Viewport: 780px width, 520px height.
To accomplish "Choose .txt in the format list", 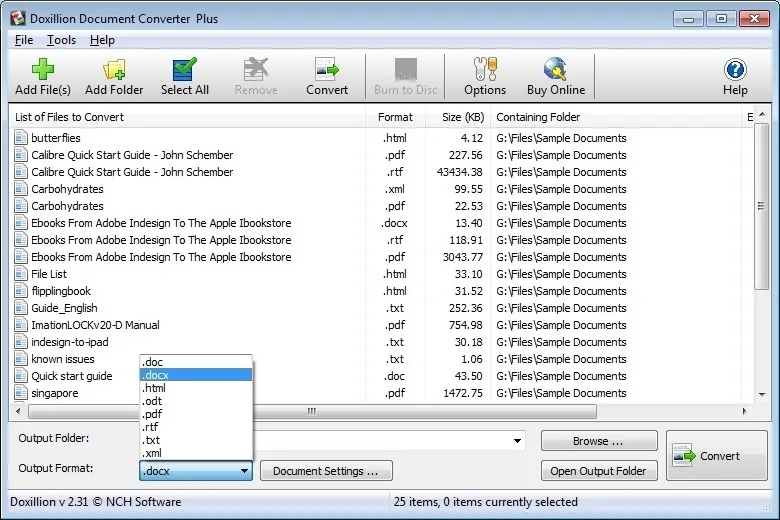I will point(196,440).
